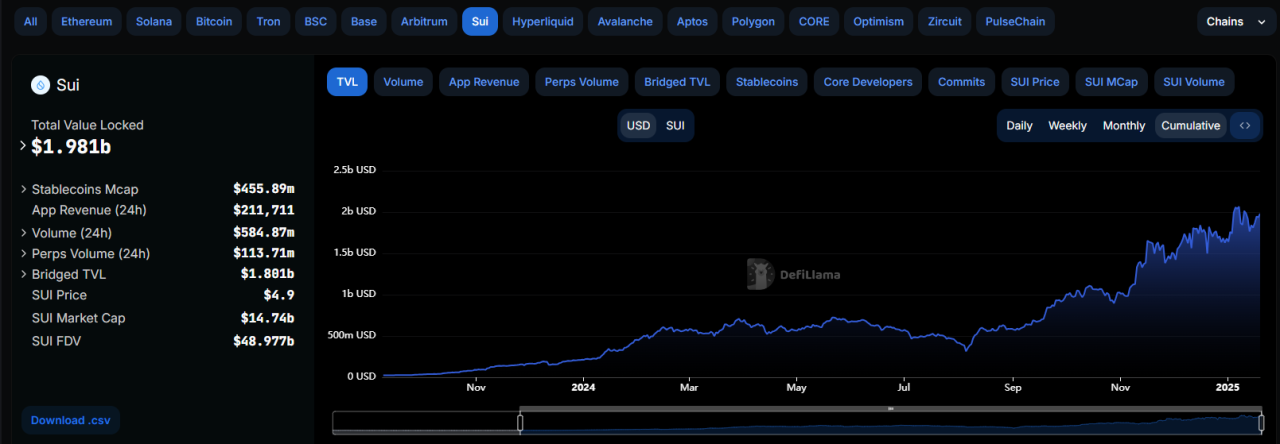Click the embed code icon beside Cumulative
The image size is (1280, 444).
pyautogui.click(x=1245, y=126)
